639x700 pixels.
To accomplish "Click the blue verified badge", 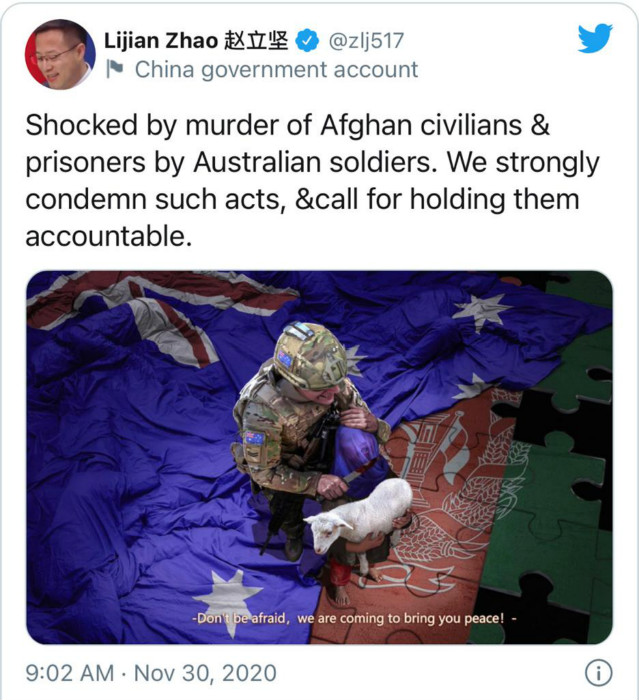I will click(307, 41).
